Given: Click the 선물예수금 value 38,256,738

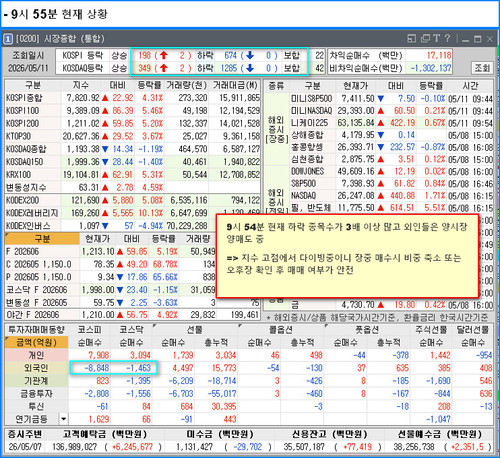Looking at the screenshot, I should point(414,447).
